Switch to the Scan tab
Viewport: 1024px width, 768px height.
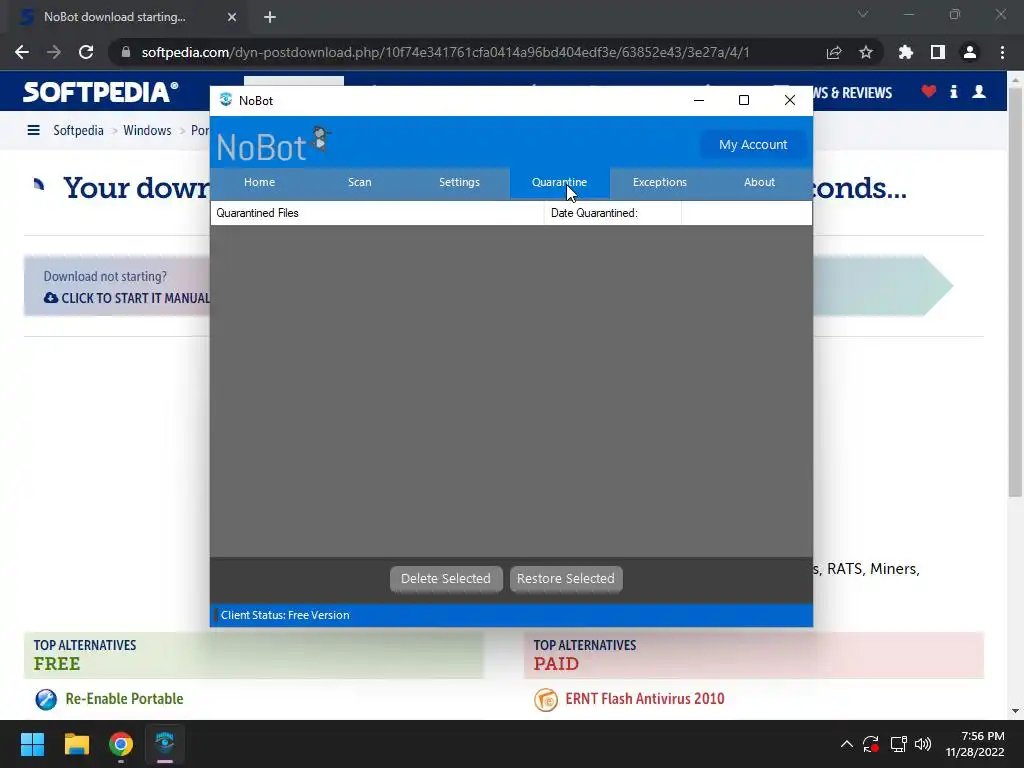click(x=359, y=182)
